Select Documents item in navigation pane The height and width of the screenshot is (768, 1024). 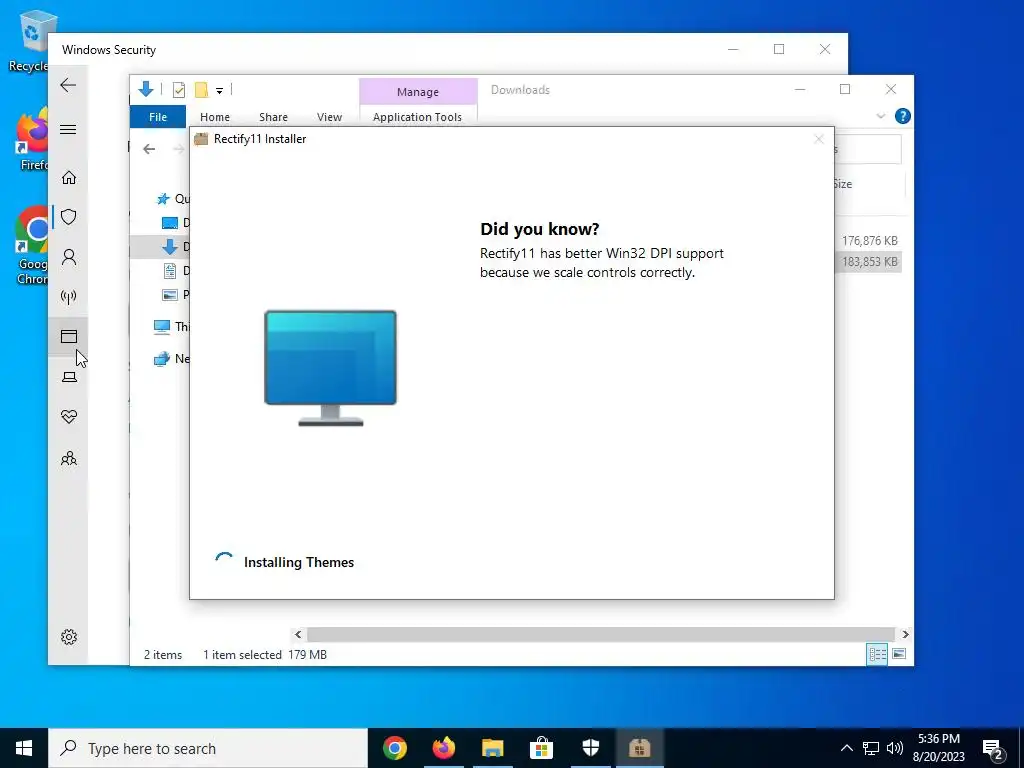pyautogui.click(x=175, y=270)
